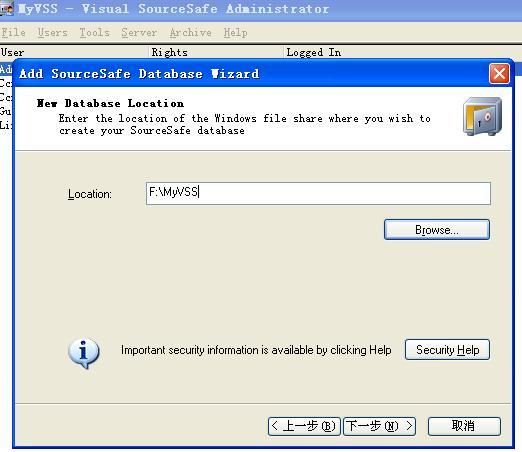Open the Server menu
This screenshot has width=522, height=452.
pyautogui.click(x=139, y=33)
